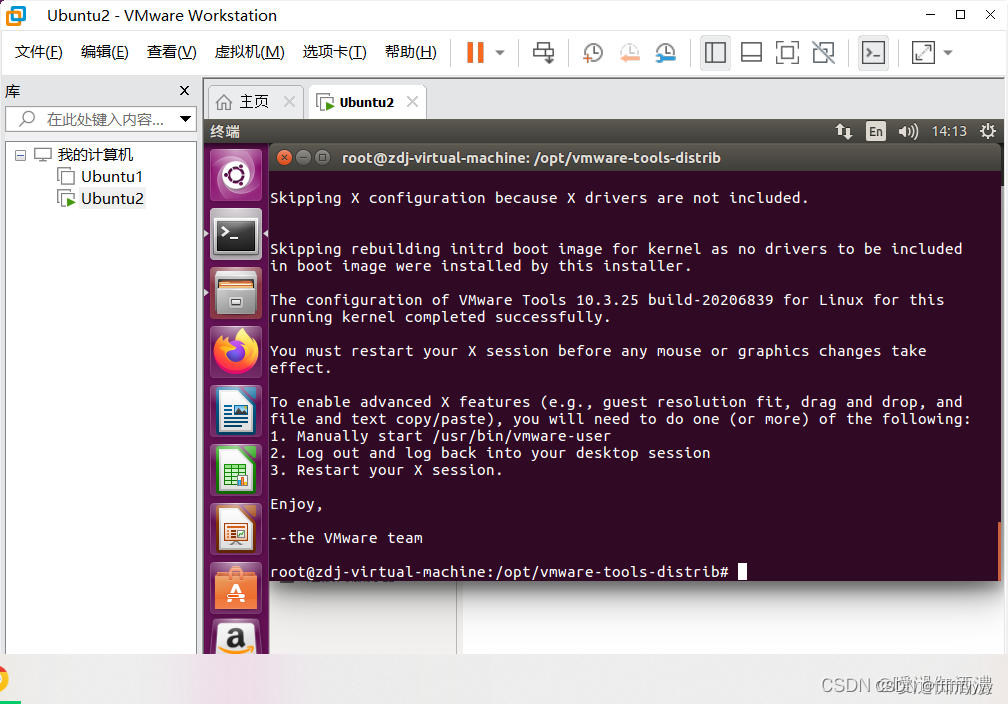Screen dimensions: 1008x704
Task: Click the VMware Workstation app icon
Action: pos(16,15)
